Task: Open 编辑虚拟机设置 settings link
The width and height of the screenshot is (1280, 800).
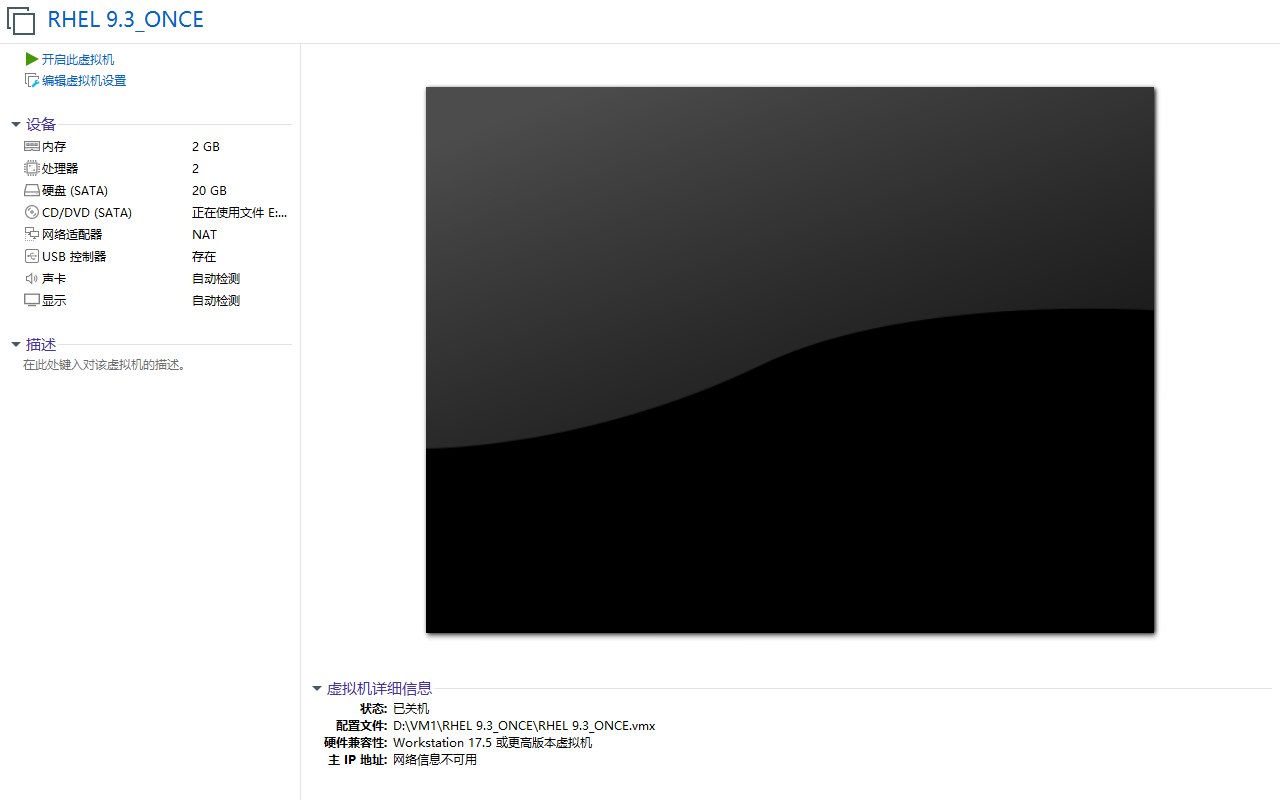Action: click(x=84, y=80)
